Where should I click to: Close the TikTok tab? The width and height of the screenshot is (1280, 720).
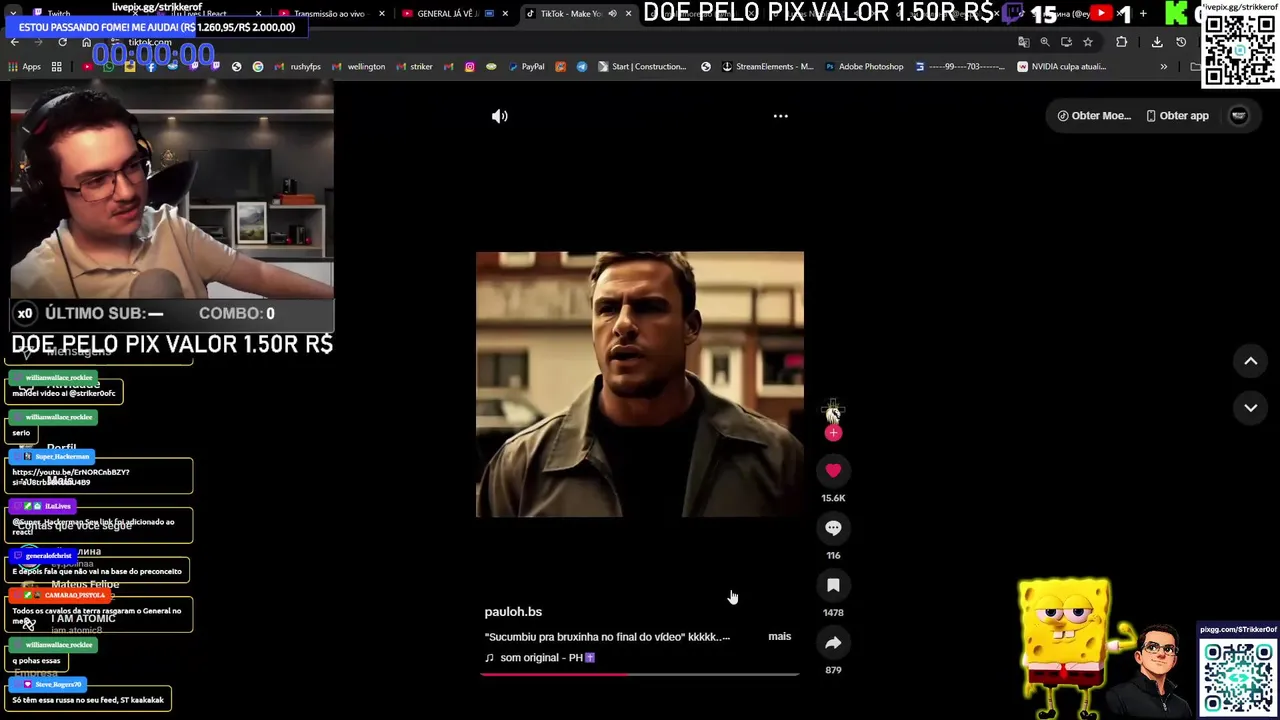click(x=628, y=14)
